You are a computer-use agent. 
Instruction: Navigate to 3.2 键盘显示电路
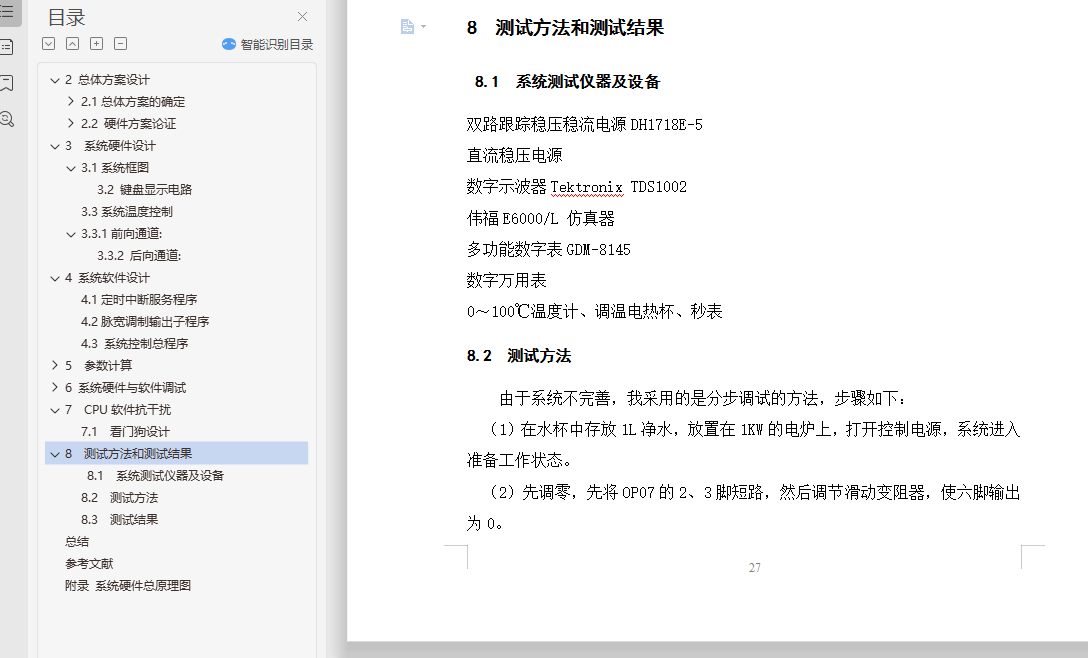pyautogui.click(x=144, y=189)
